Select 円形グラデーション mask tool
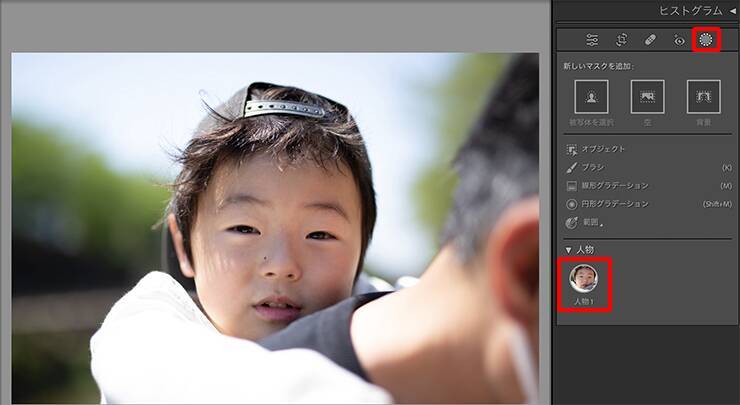Screen dimensions: 740x405 point(614,203)
